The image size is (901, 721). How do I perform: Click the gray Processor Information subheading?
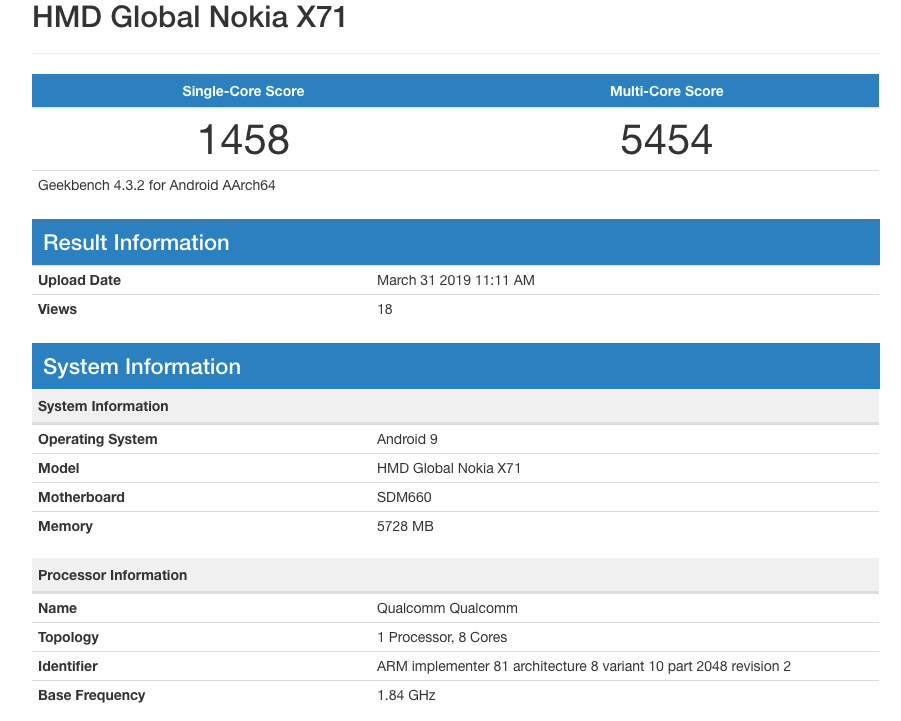pos(113,576)
